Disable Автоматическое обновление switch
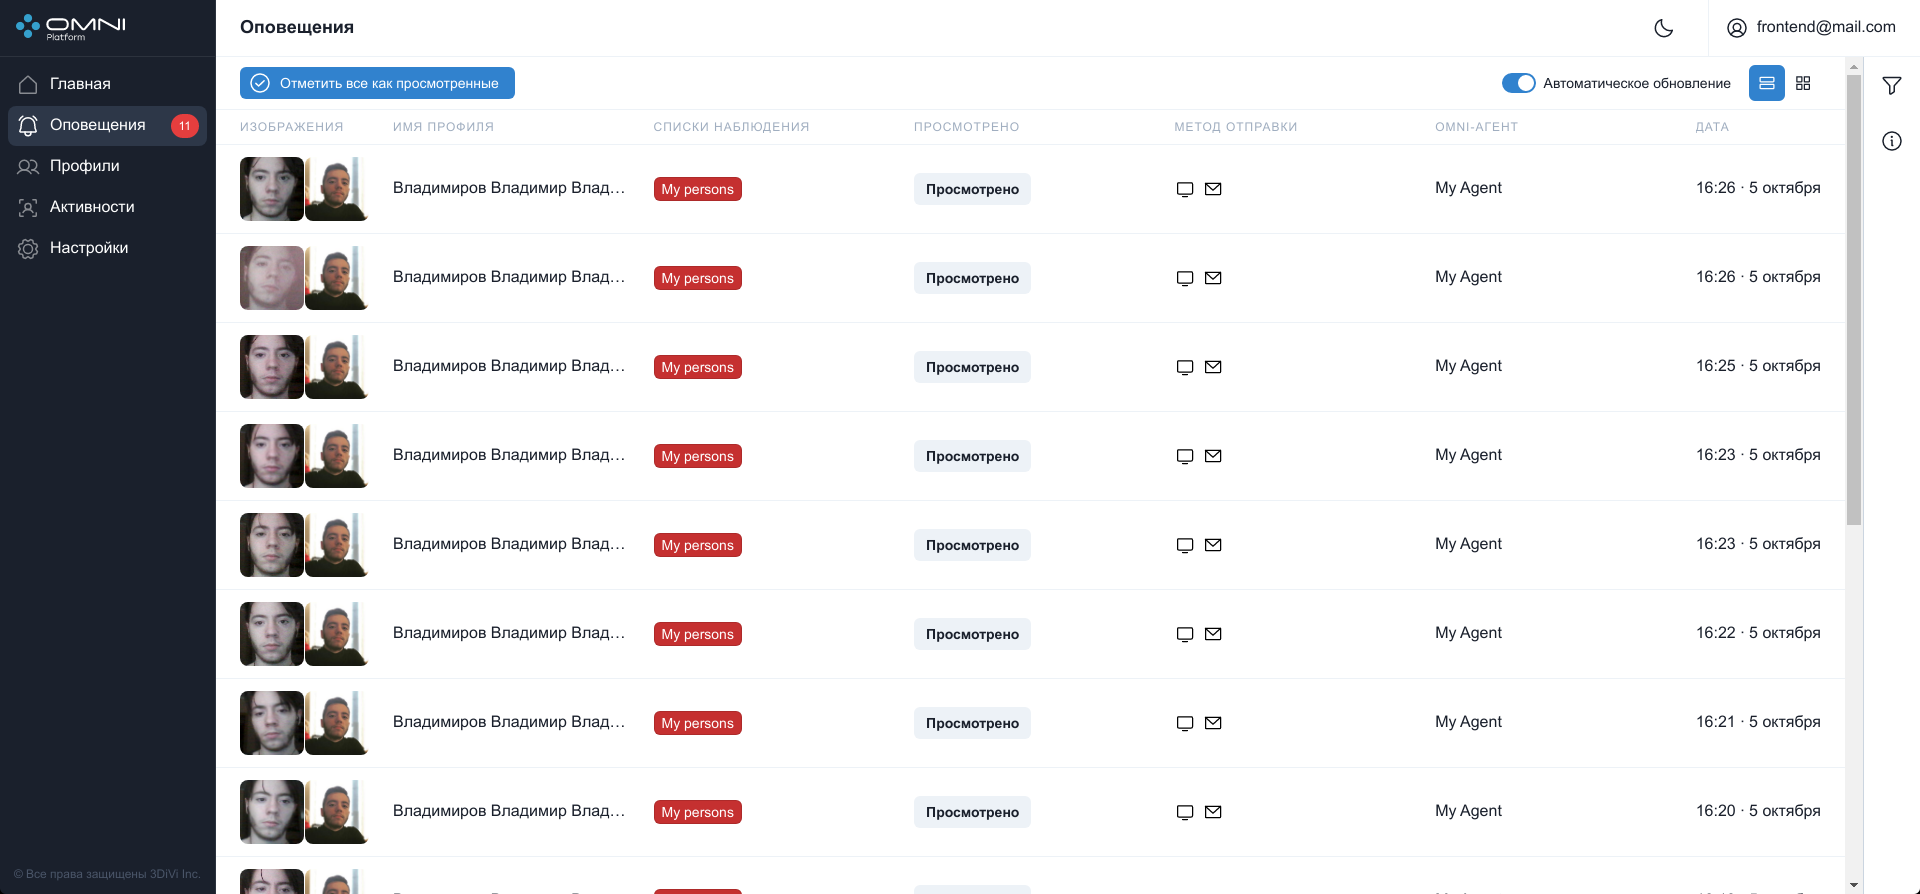Viewport: 1920px width, 894px height. [x=1518, y=83]
